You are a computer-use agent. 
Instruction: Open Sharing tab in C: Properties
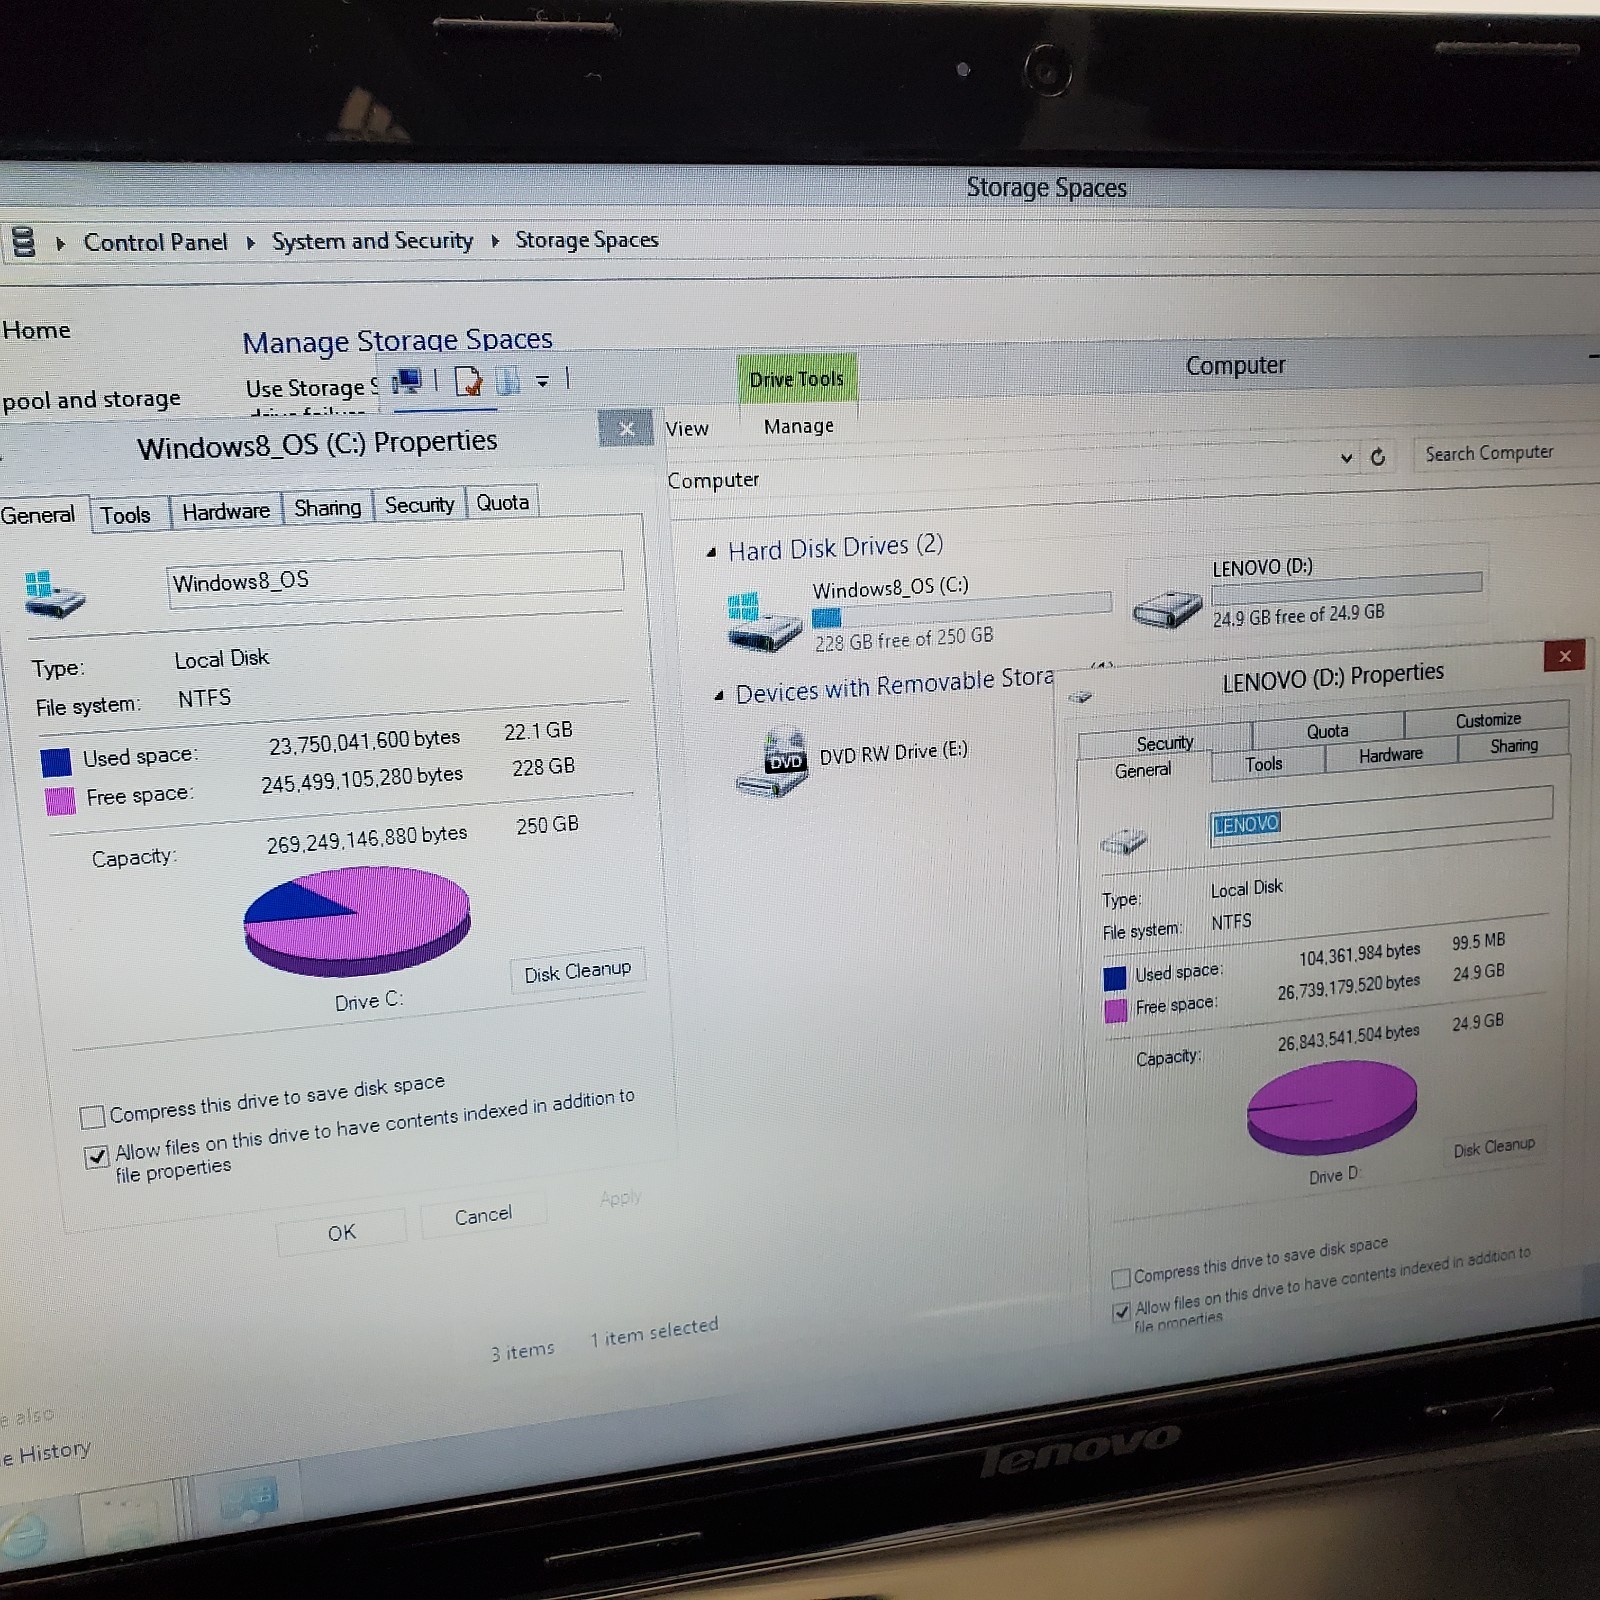coord(328,508)
